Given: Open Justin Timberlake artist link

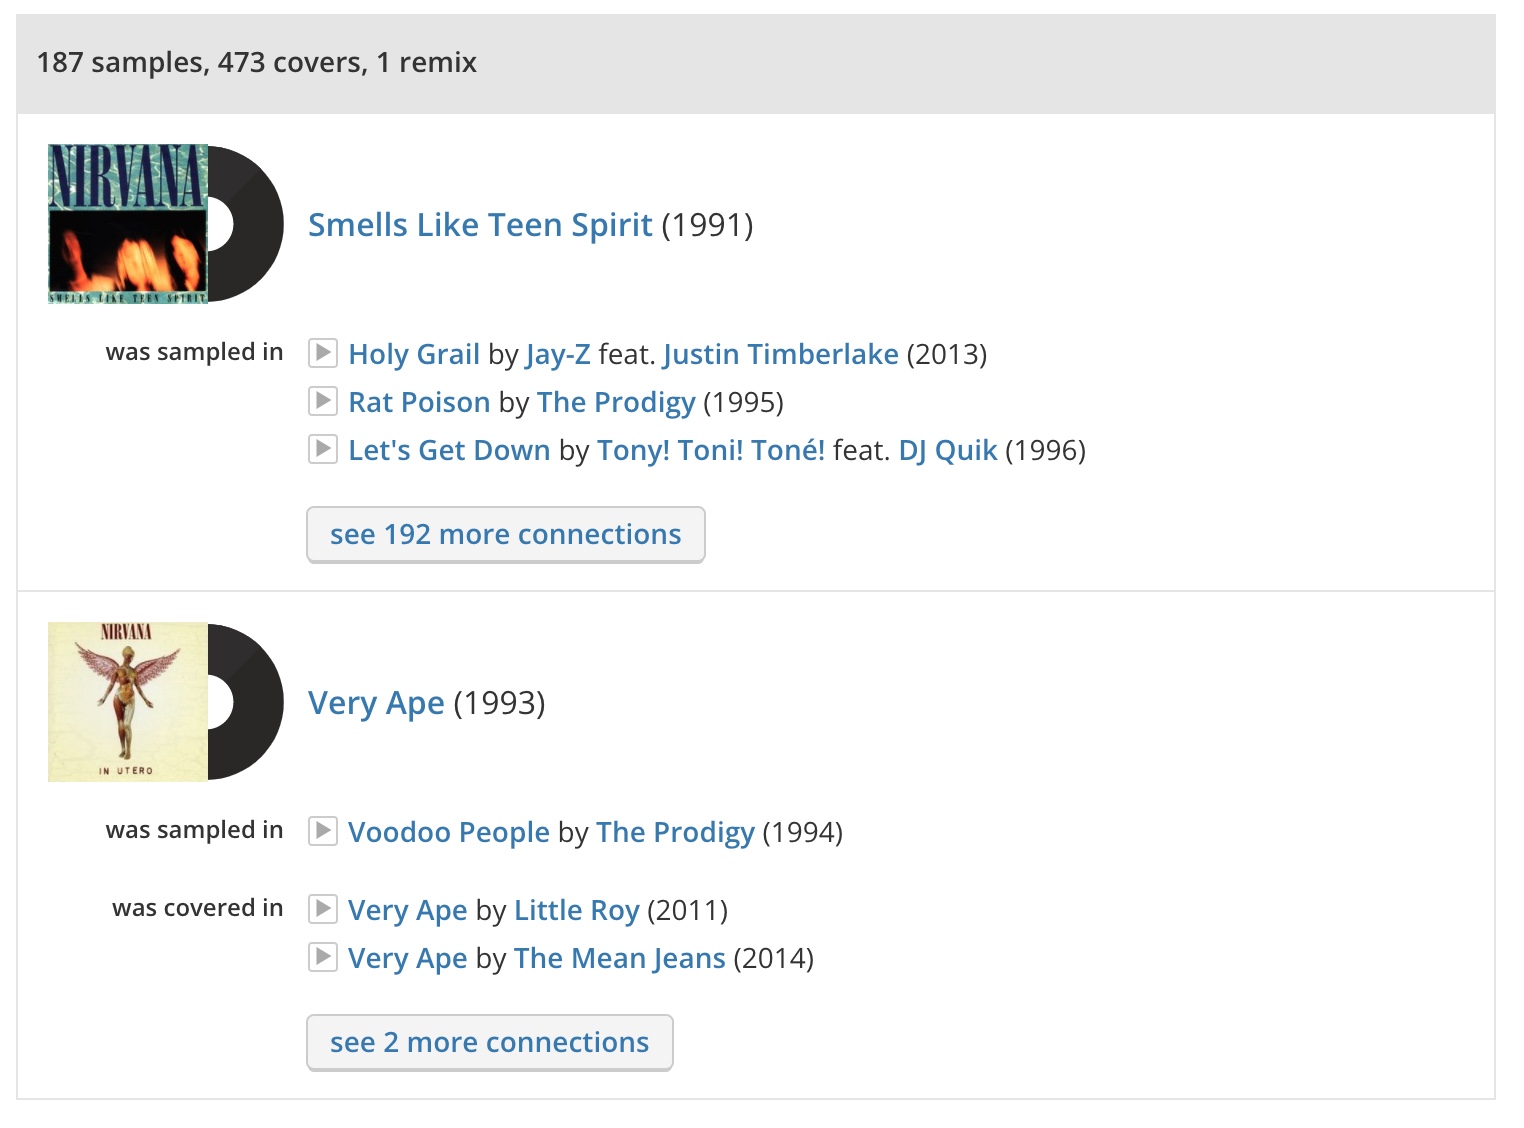Looking at the screenshot, I should [x=780, y=354].
